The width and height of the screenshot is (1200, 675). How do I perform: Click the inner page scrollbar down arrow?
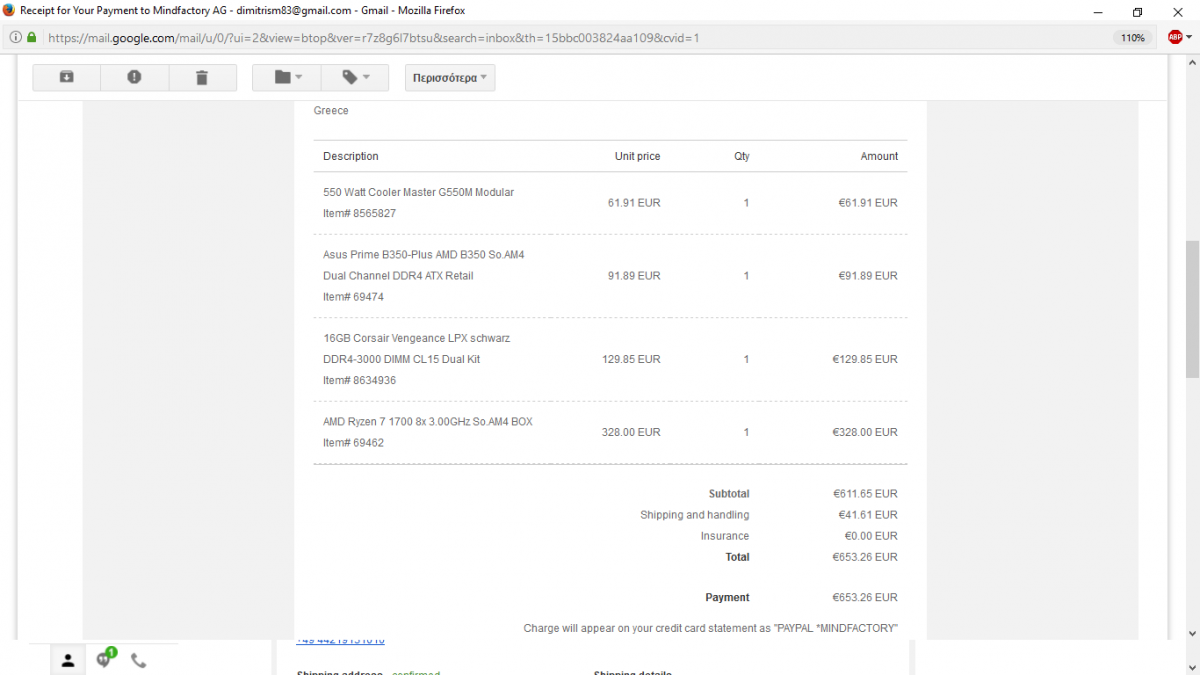pos(1192,633)
